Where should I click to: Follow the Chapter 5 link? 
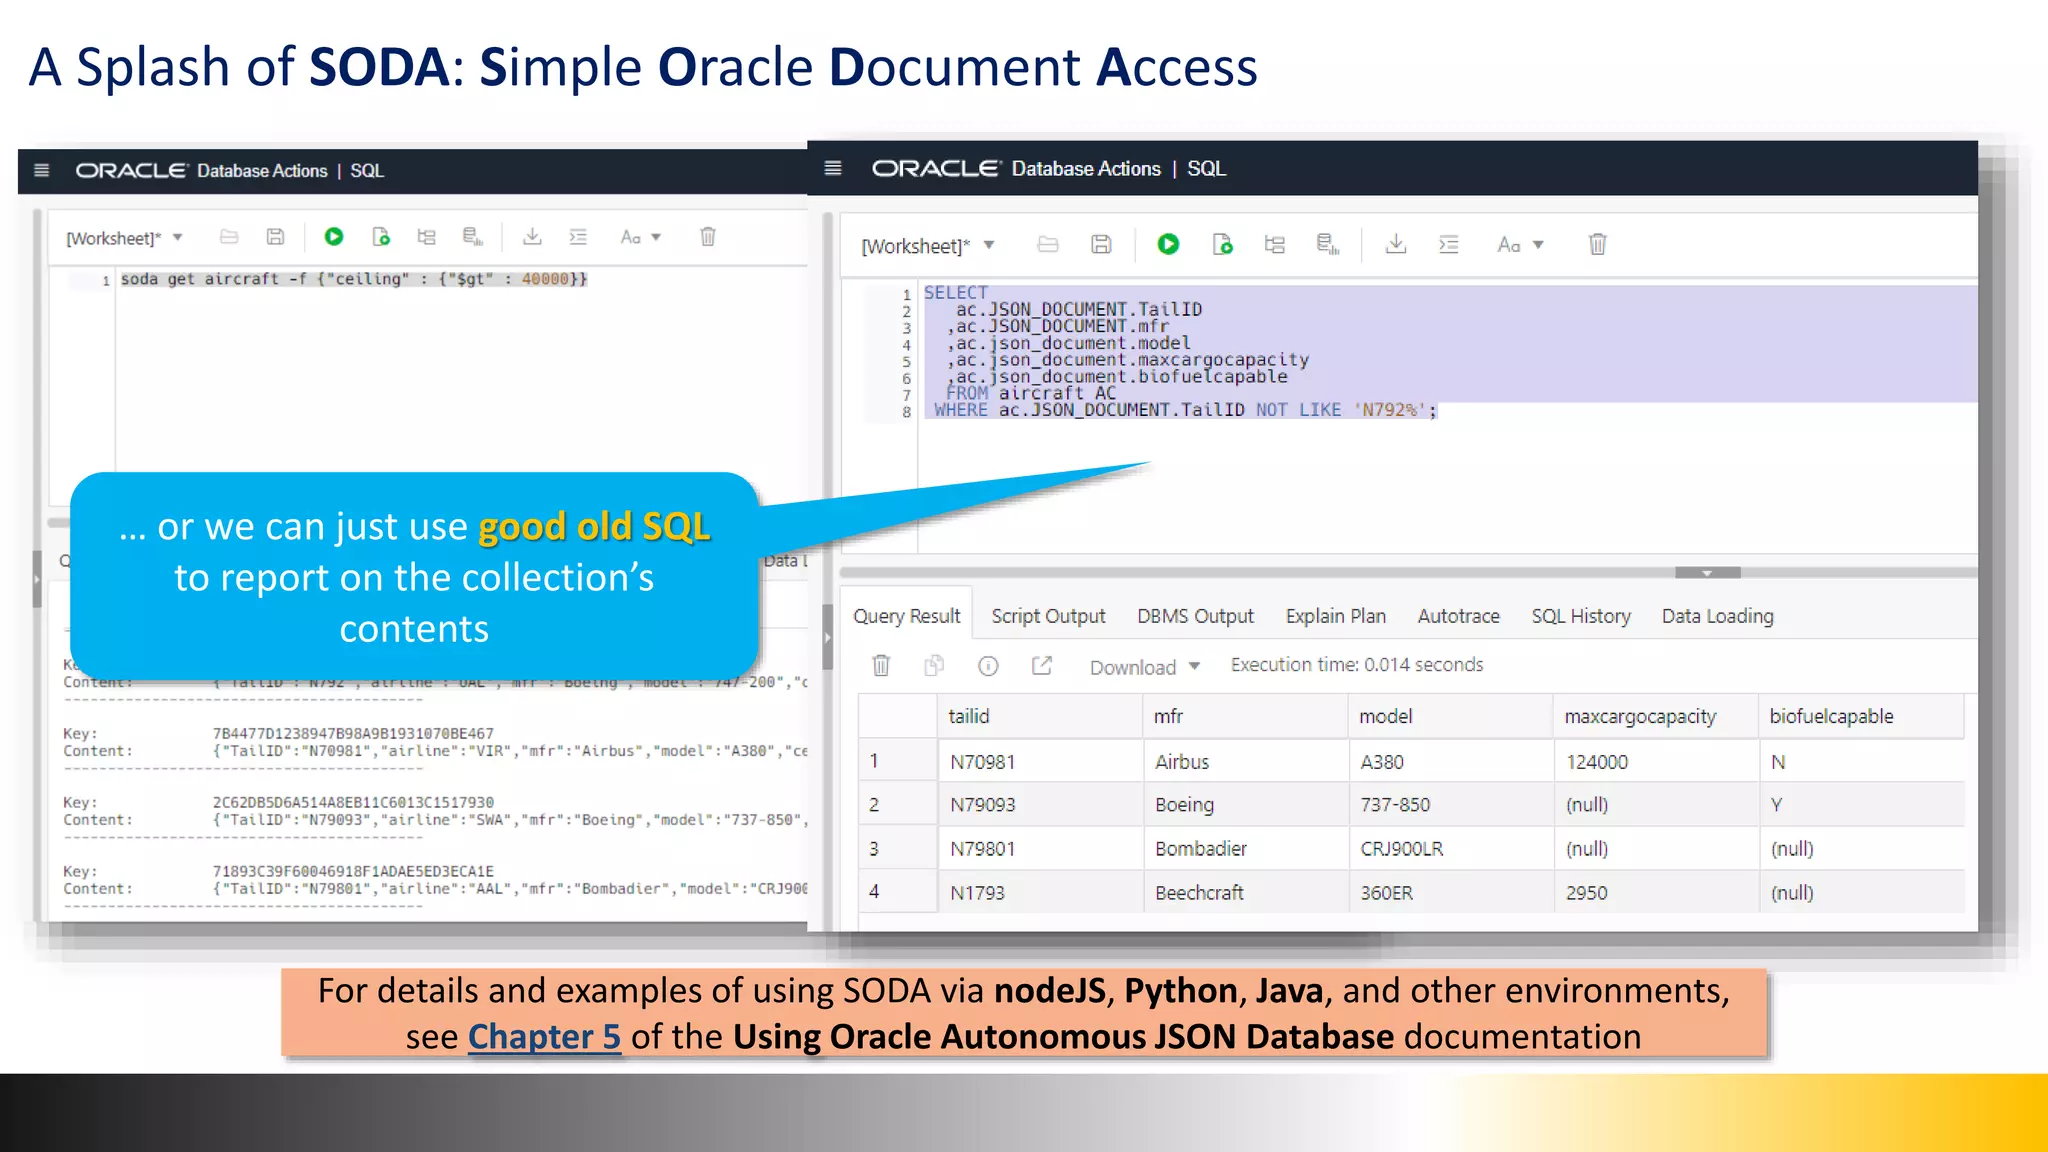(544, 1037)
